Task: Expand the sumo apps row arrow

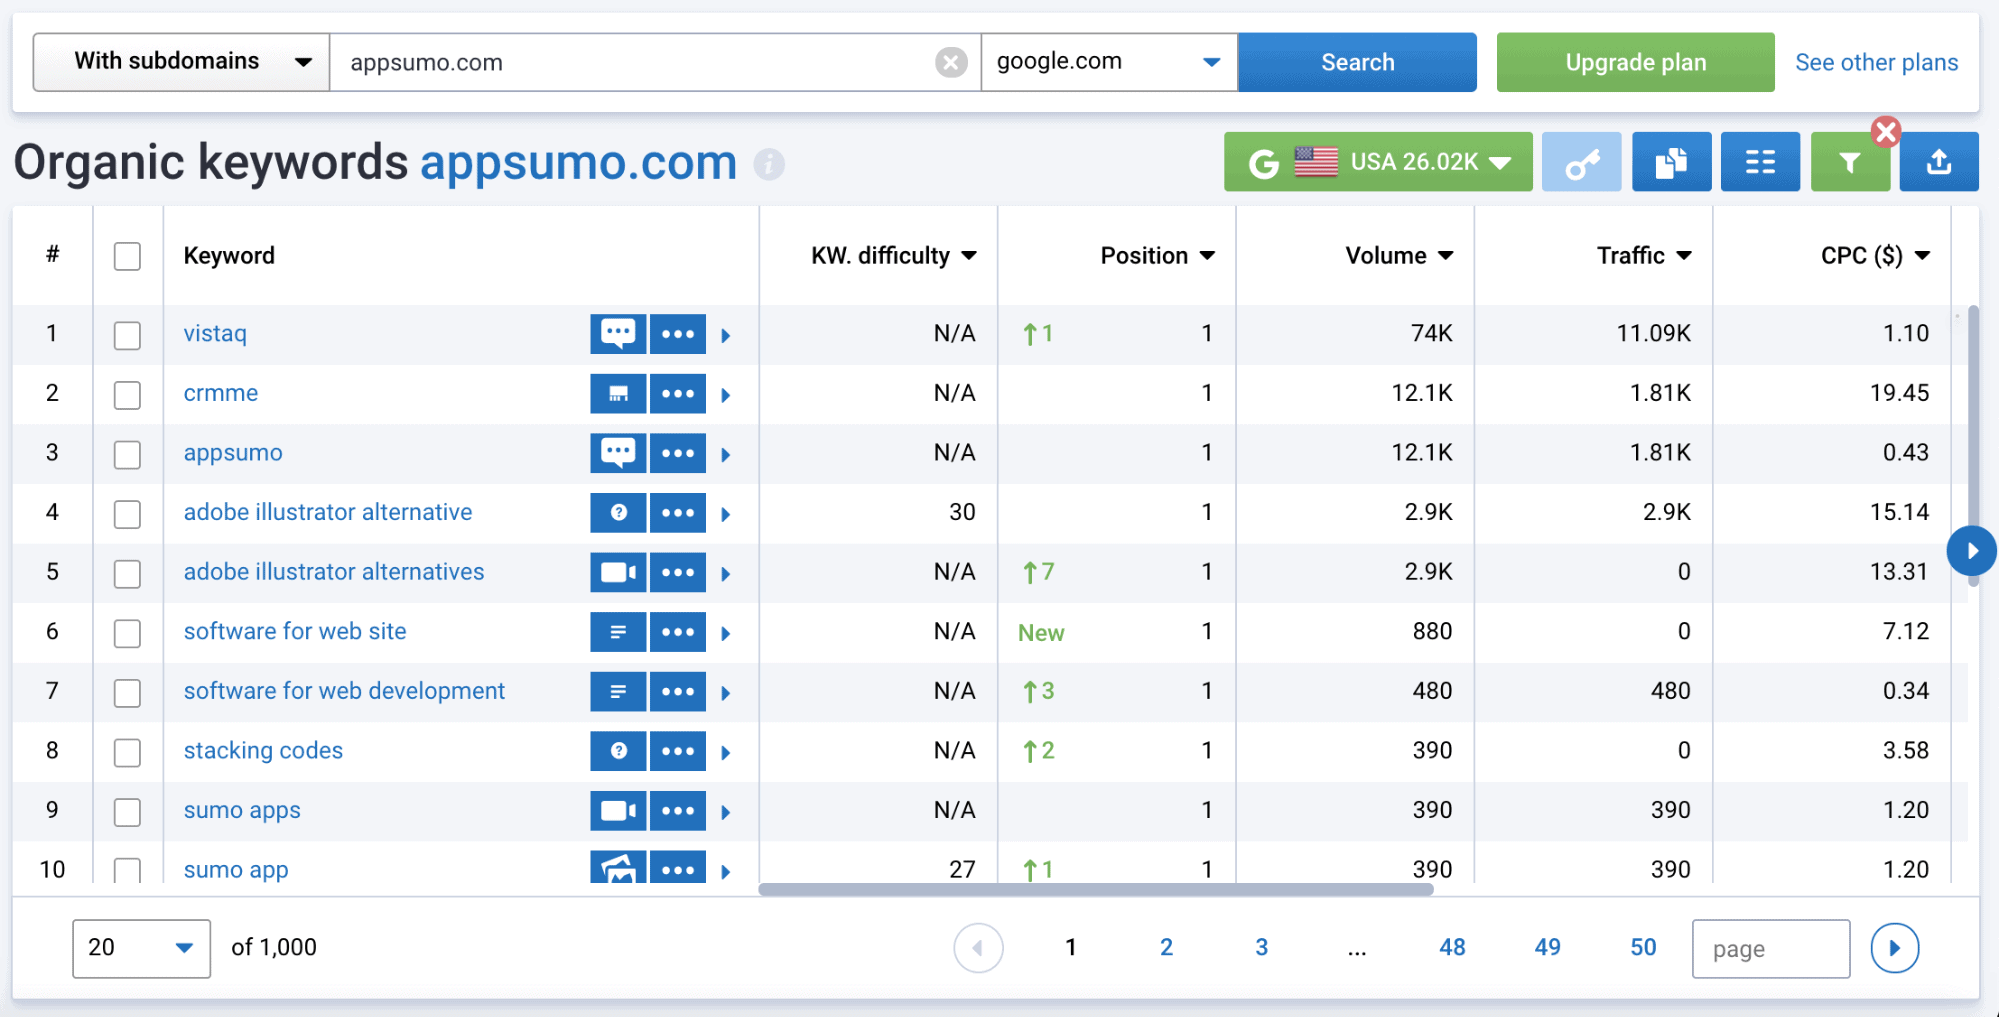Action: [x=726, y=812]
